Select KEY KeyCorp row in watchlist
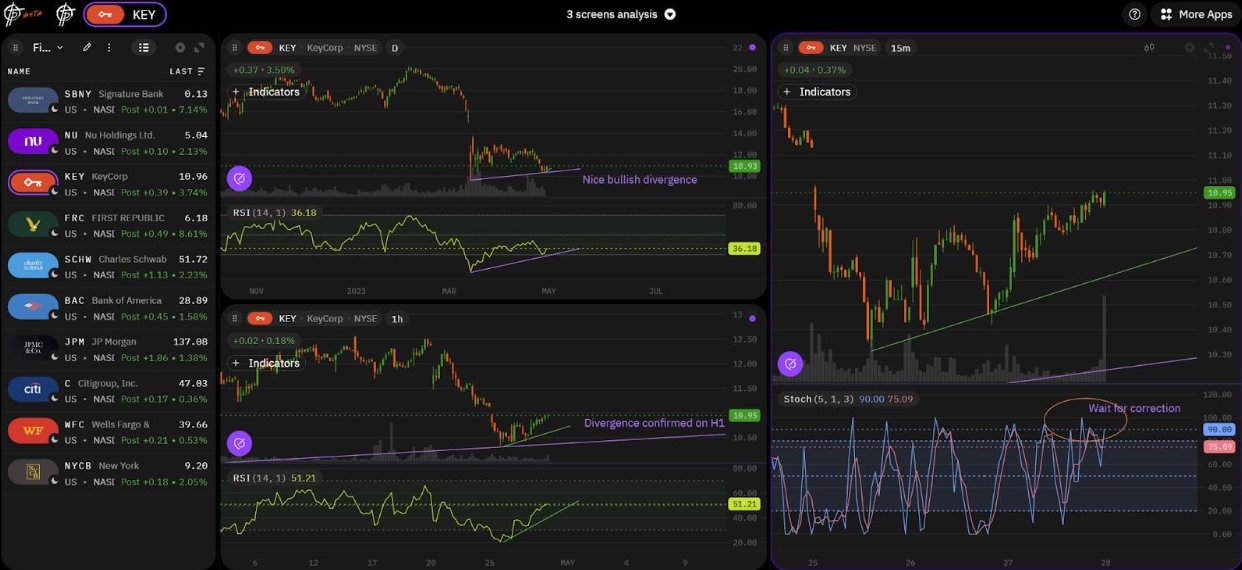 (x=108, y=183)
